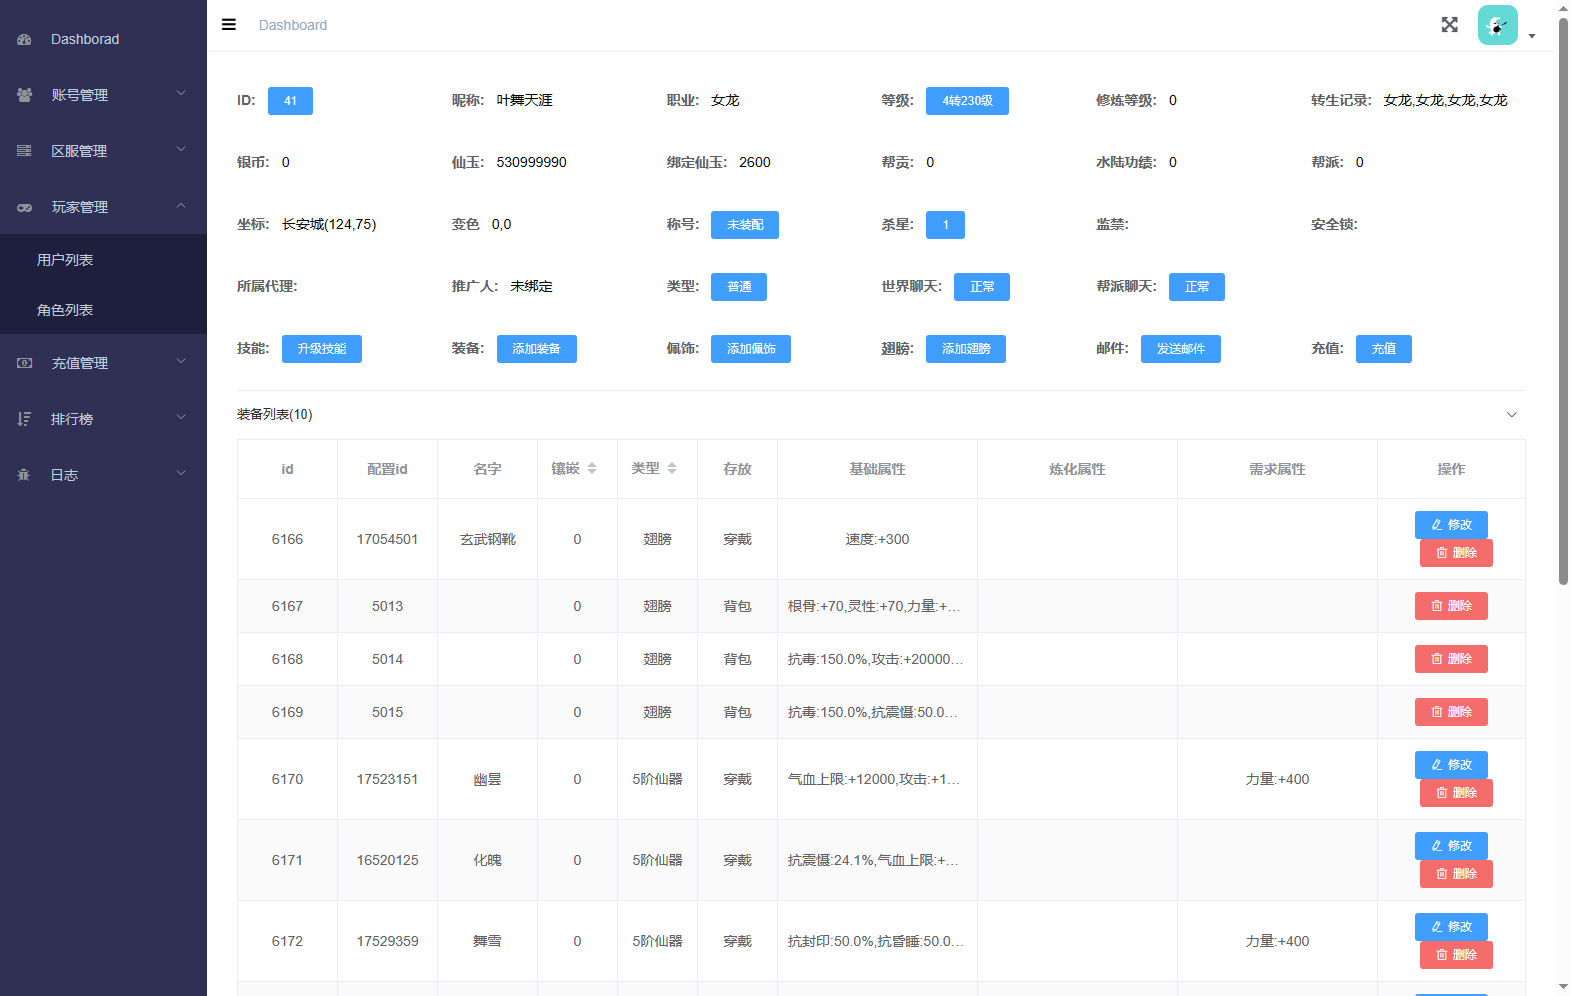This screenshot has height=996, width=1571.
Task: Click the scrollbar down arrow
Action: [1564, 987]
